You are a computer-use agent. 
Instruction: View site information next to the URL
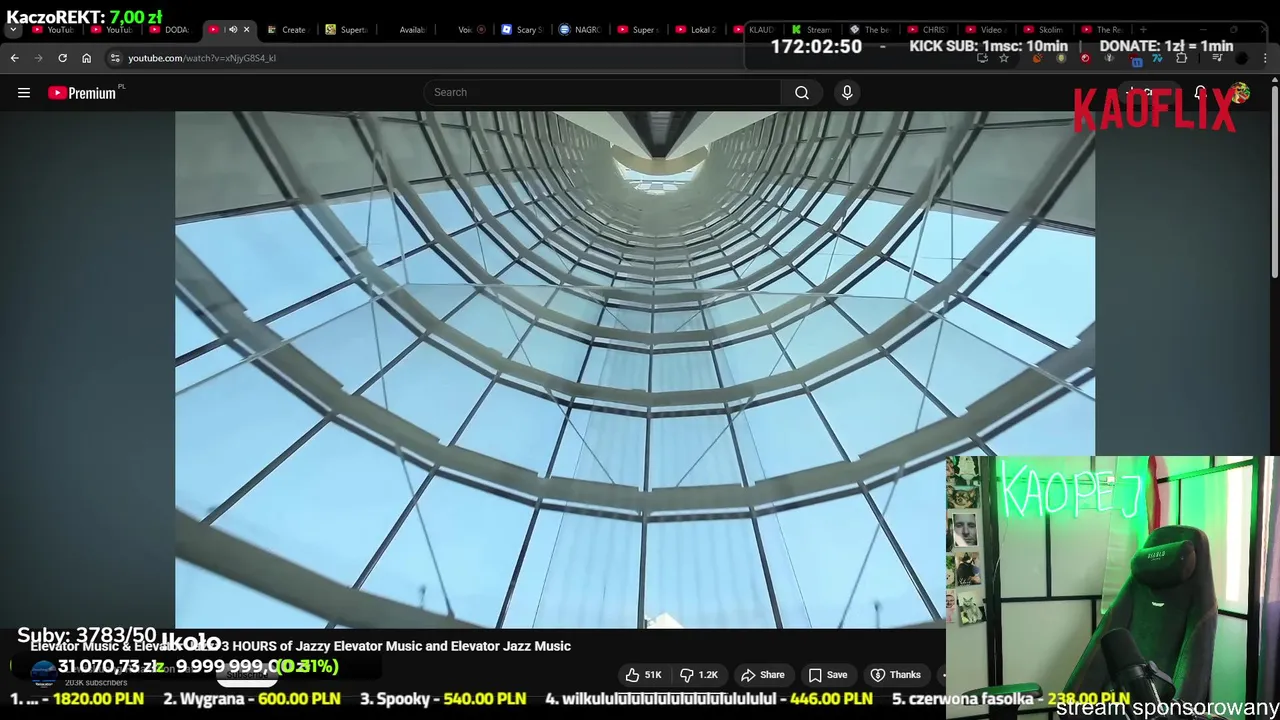(114, 58)
